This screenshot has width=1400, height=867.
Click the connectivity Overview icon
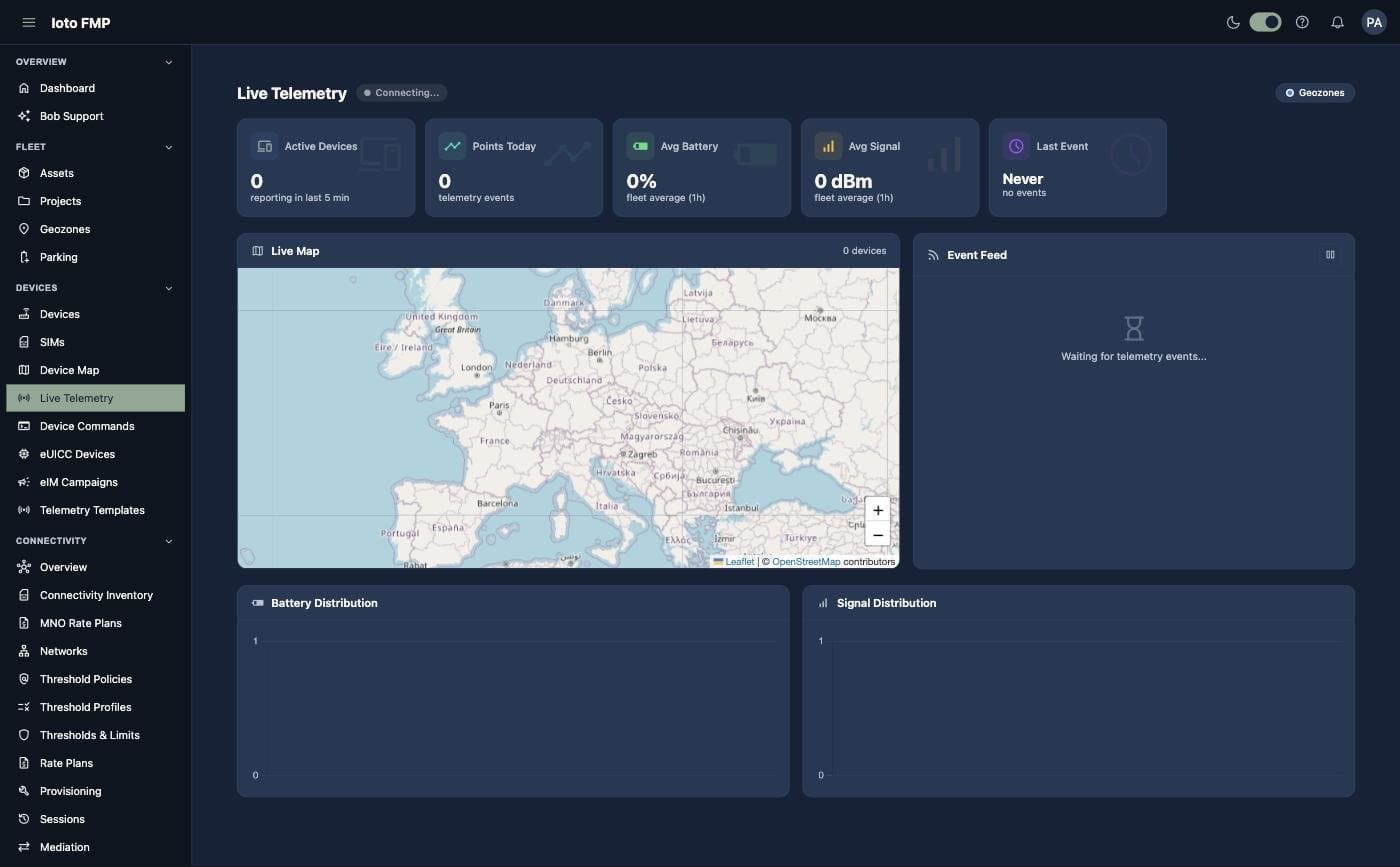[x=24, y=567]
